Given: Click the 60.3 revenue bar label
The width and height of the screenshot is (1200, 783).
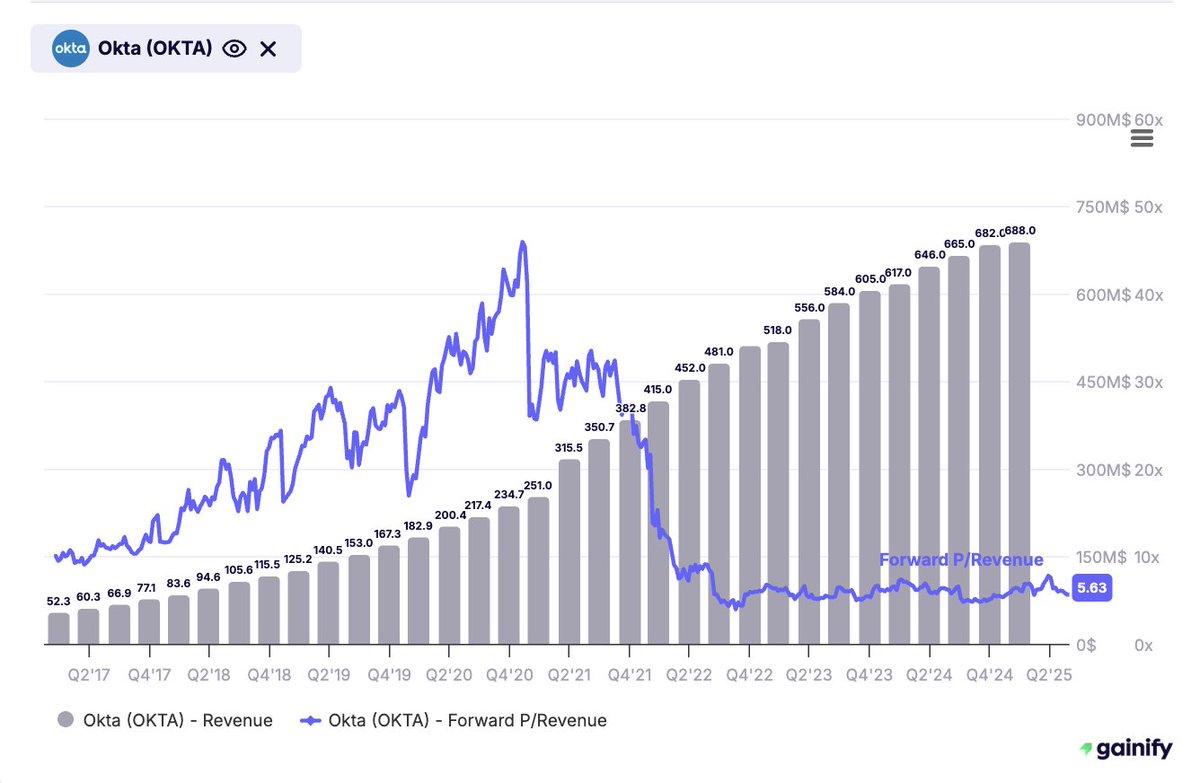Looking at the screenshot, I should 88,596.
